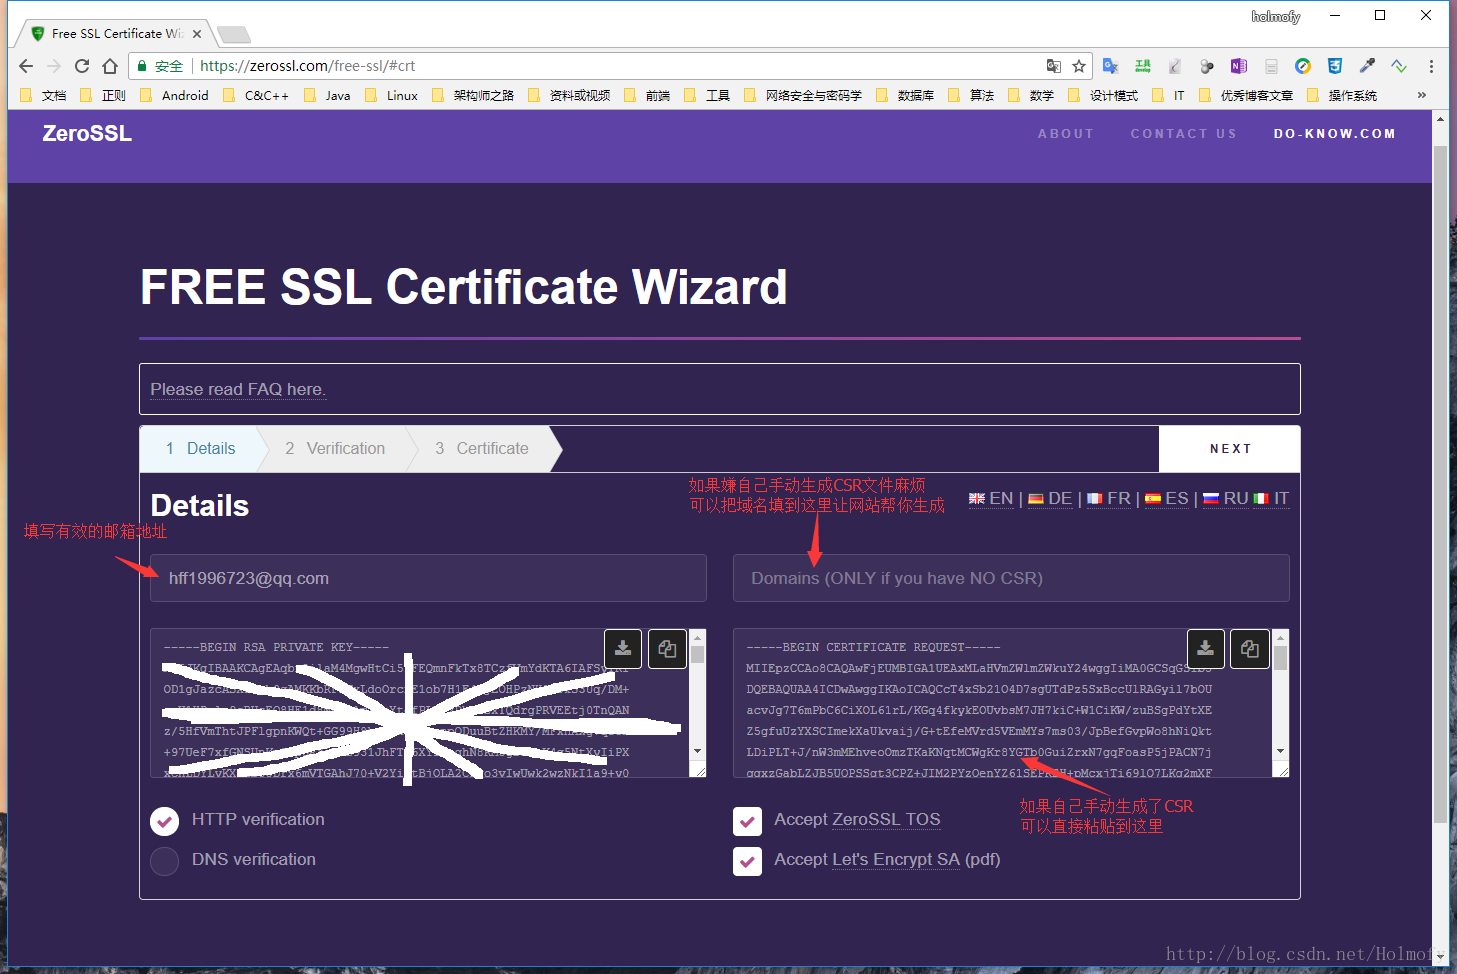Click the NEXT button
This screenshot has width=1457, height=974.
1230,449
